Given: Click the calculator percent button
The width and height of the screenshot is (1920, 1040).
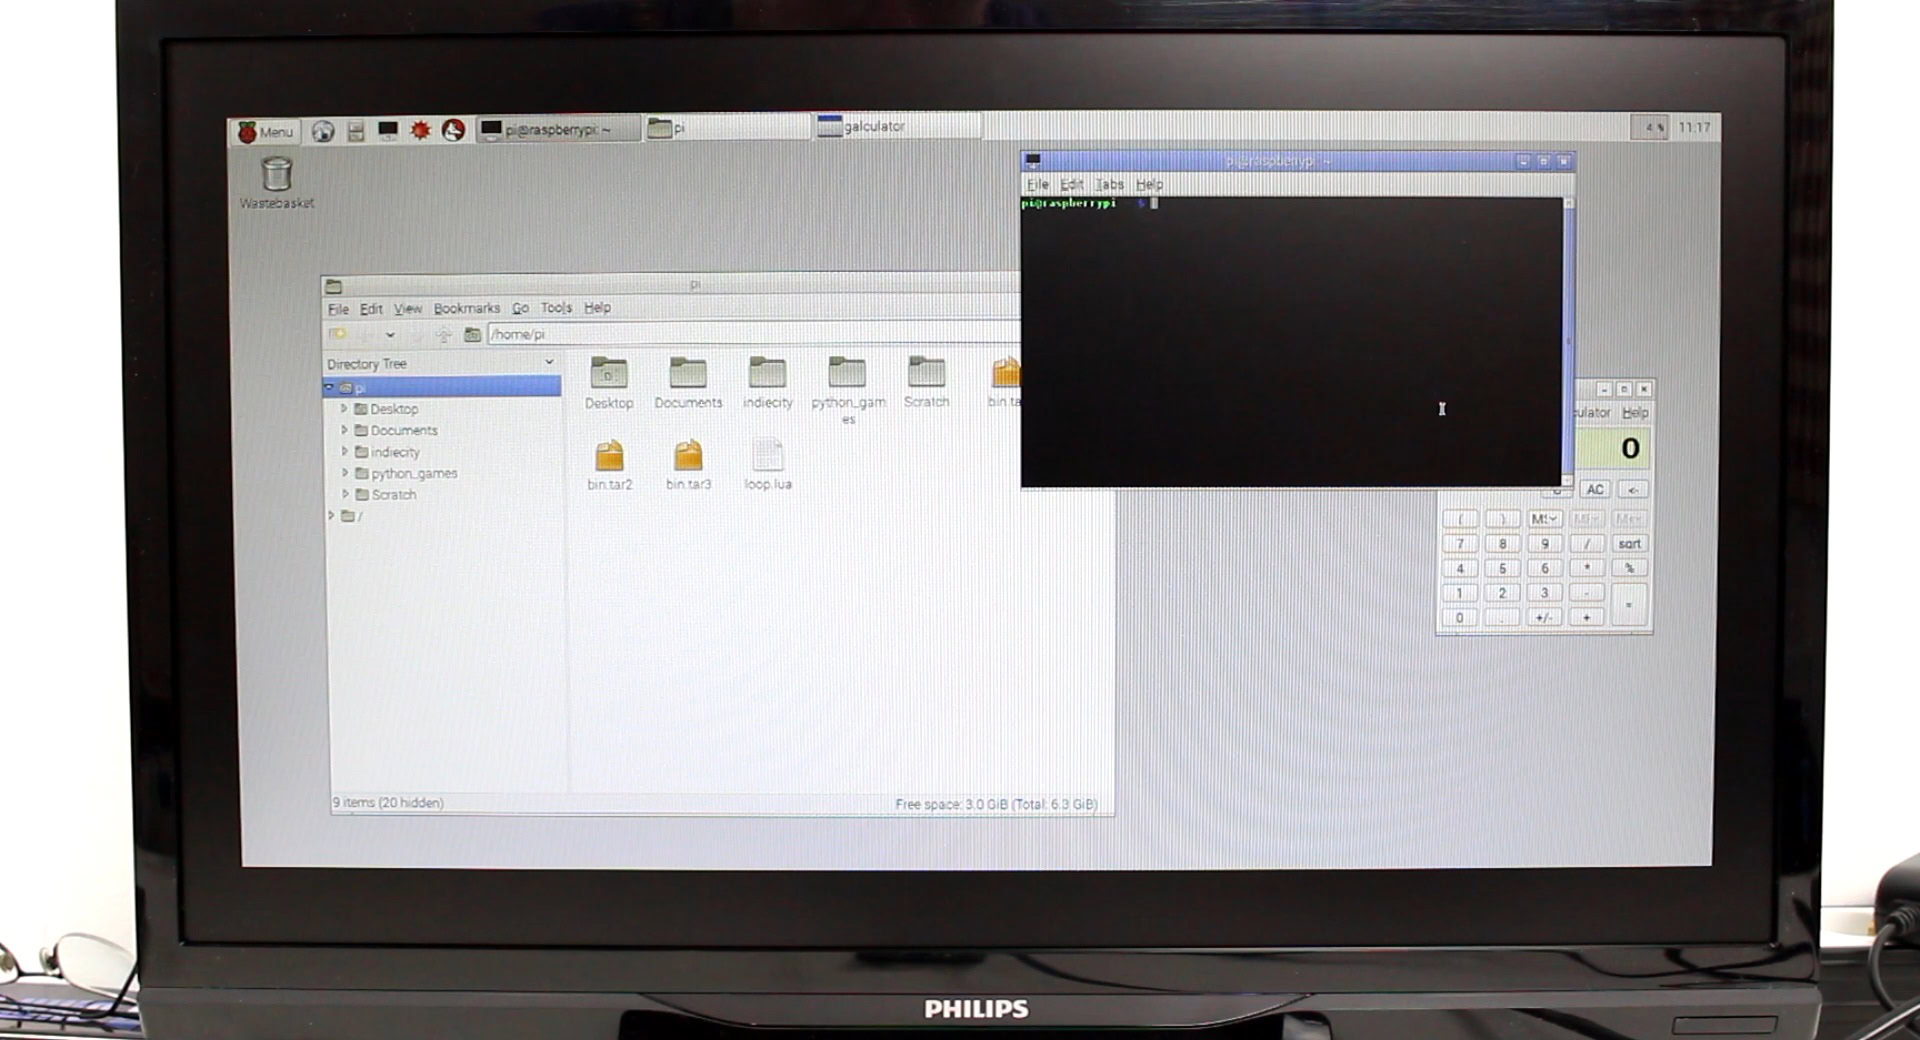Looking at the screenshot, I should point(1629,568).
